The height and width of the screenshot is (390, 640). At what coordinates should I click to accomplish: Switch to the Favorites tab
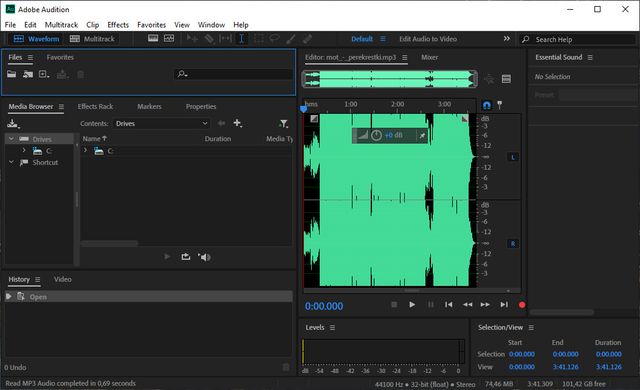point(60,57)
